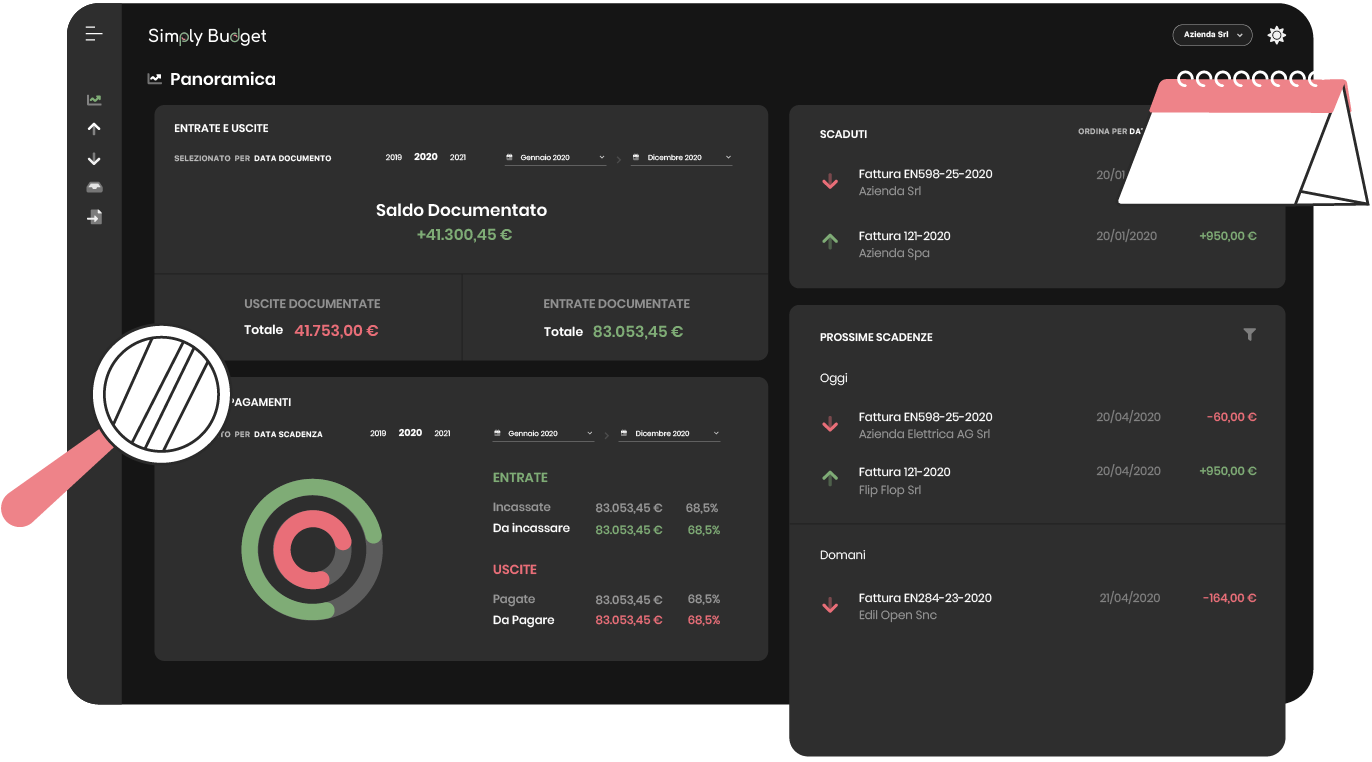Click calendar icon beside Dicembre 2020 in Entrate e Uscite
The height and width of the screenshot is (762, 1372).
(637, 158)
